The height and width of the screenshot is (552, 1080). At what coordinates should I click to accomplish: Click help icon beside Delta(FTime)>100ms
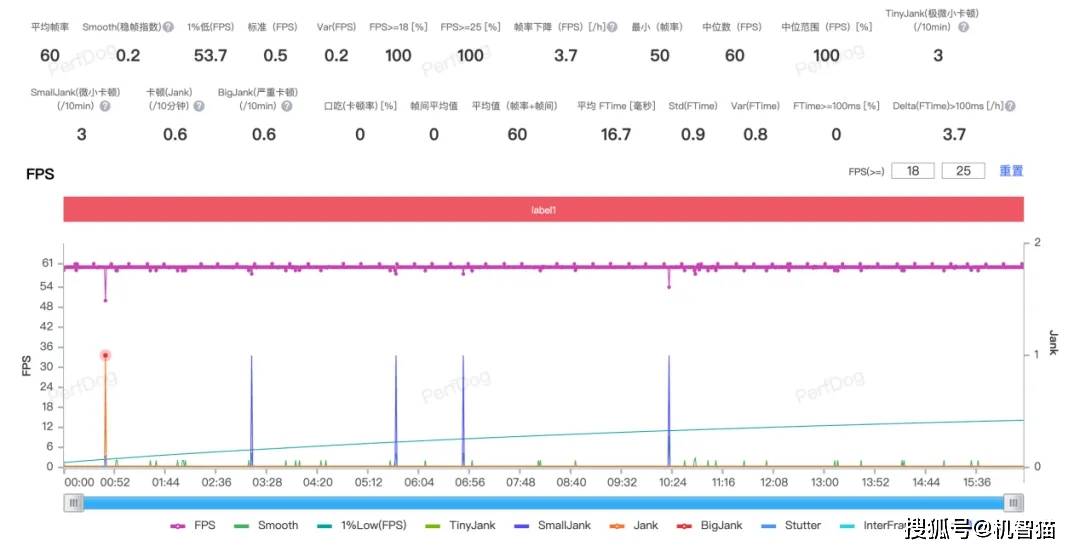pos(1010,106)
